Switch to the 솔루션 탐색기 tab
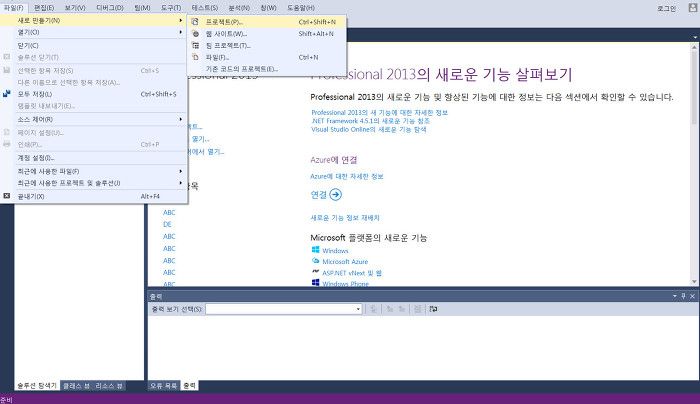Viewport: 700px width, 404px height. [37, 386]
